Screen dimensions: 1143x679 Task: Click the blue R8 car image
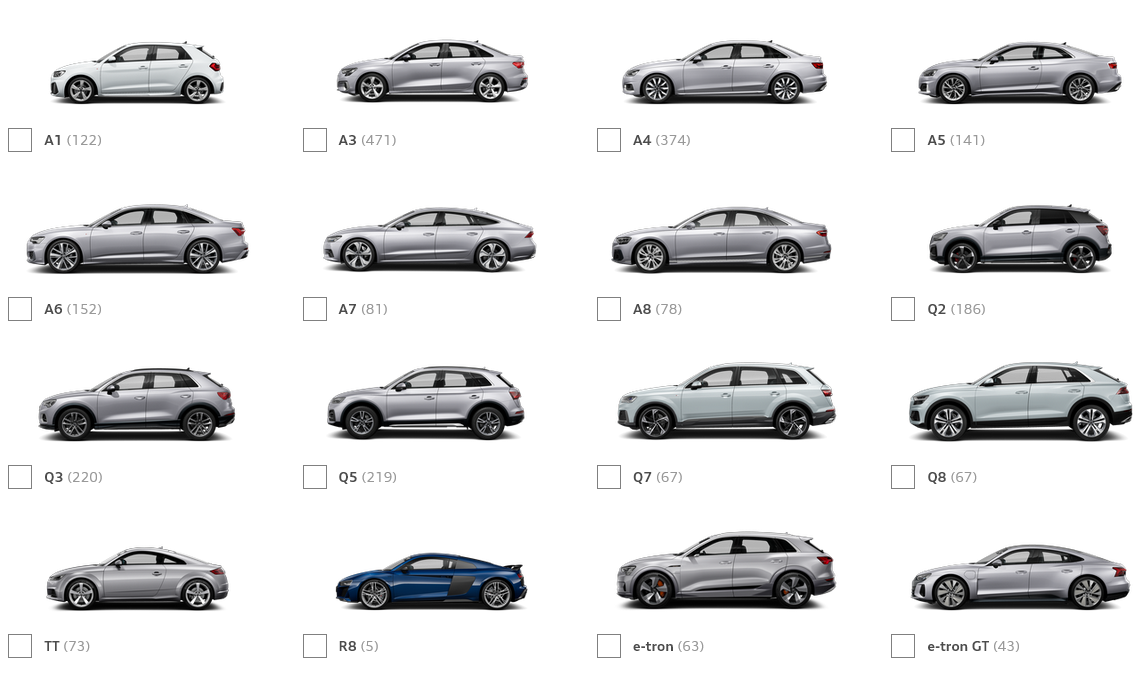tap(430, 581)
